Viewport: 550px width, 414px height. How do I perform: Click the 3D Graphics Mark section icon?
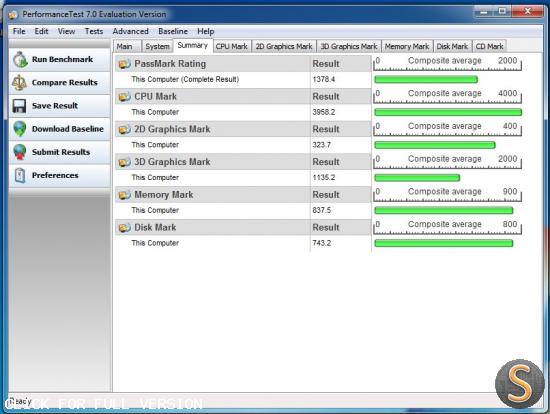(124, 162)
